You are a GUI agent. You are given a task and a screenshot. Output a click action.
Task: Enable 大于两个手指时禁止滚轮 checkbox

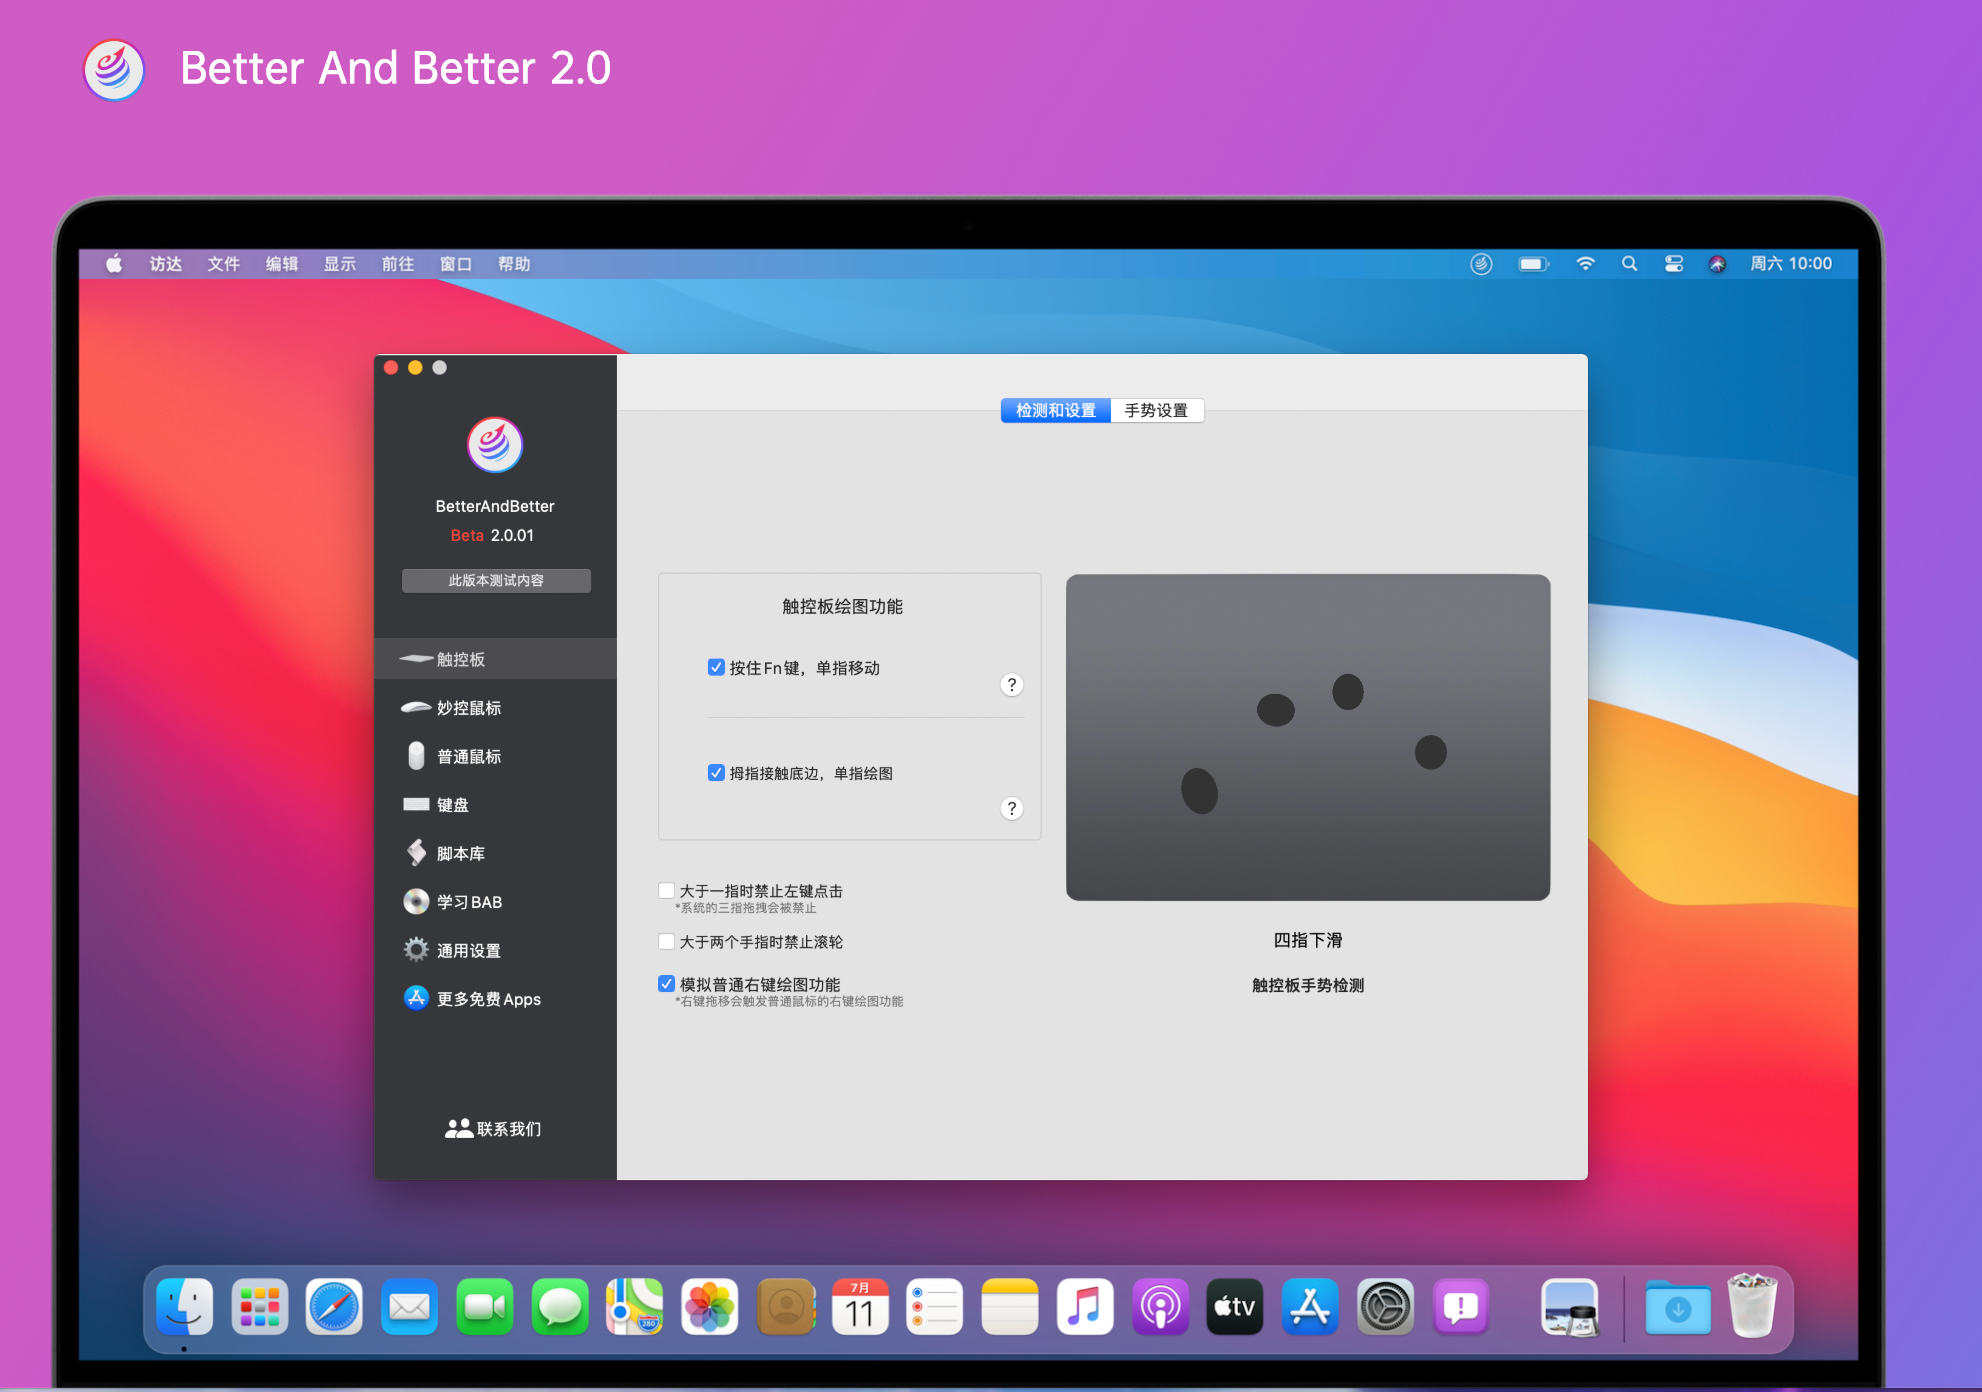click(666, 941)
